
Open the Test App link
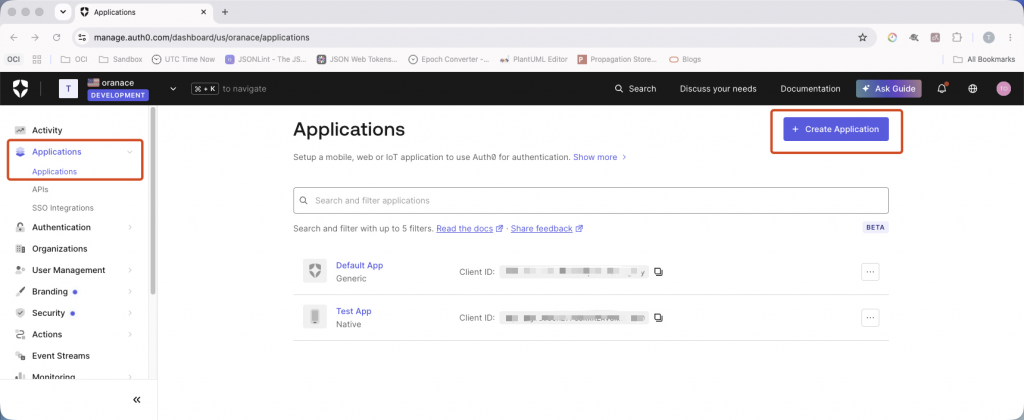pos(353,312)
